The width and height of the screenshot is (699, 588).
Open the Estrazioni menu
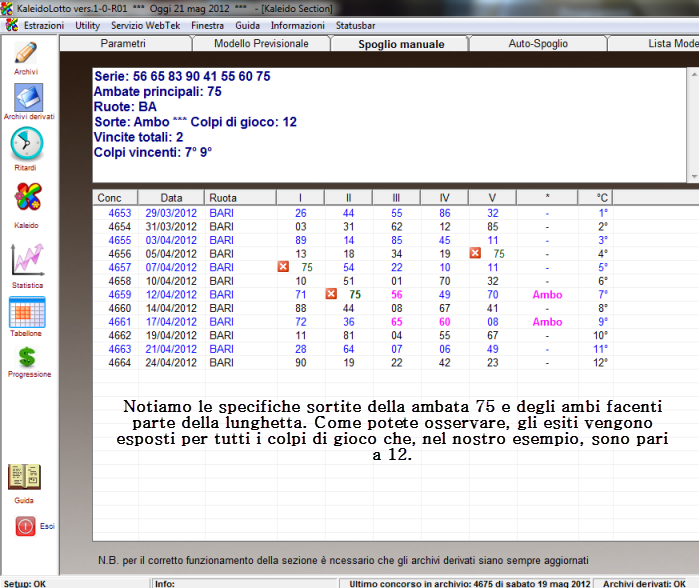43,24
